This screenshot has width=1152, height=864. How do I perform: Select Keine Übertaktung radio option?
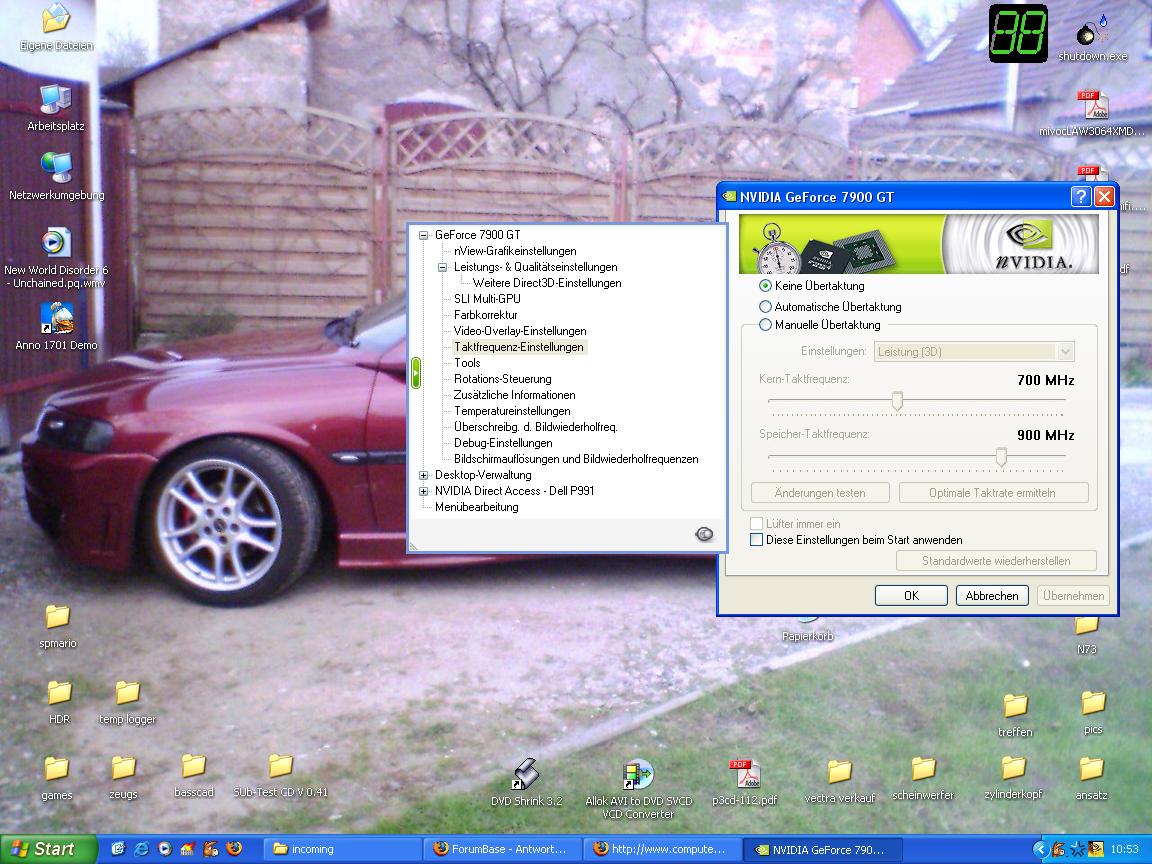(765, 286)
